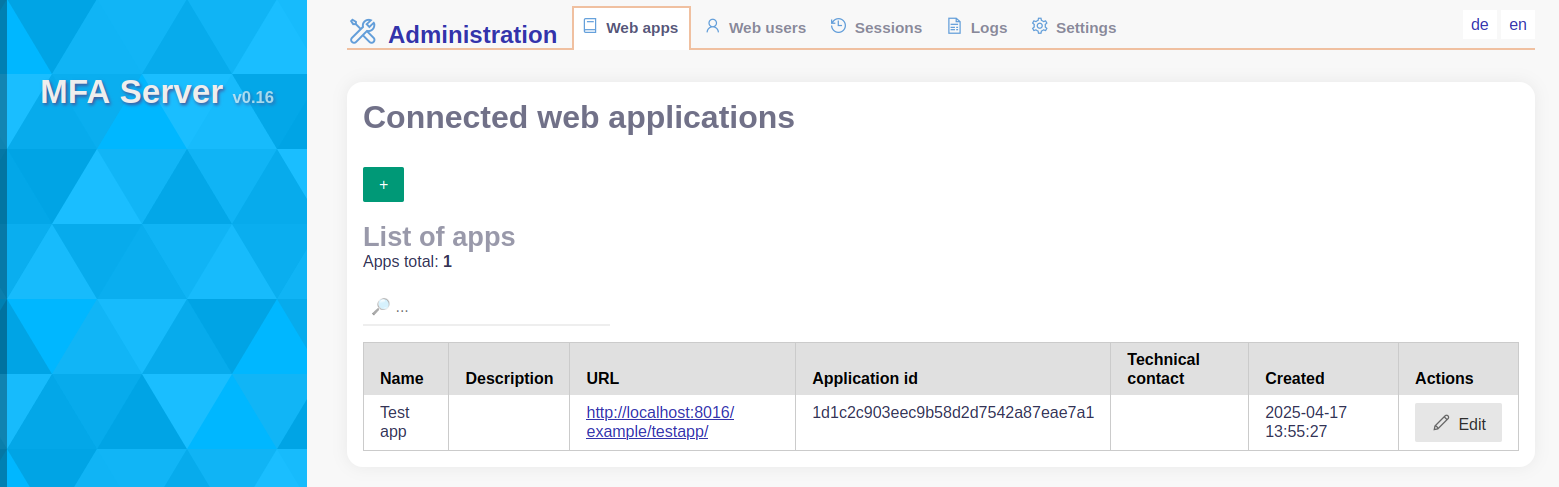Switch language to English (en)
This screenshot has height=487, width=1559.
[1518, 25]
